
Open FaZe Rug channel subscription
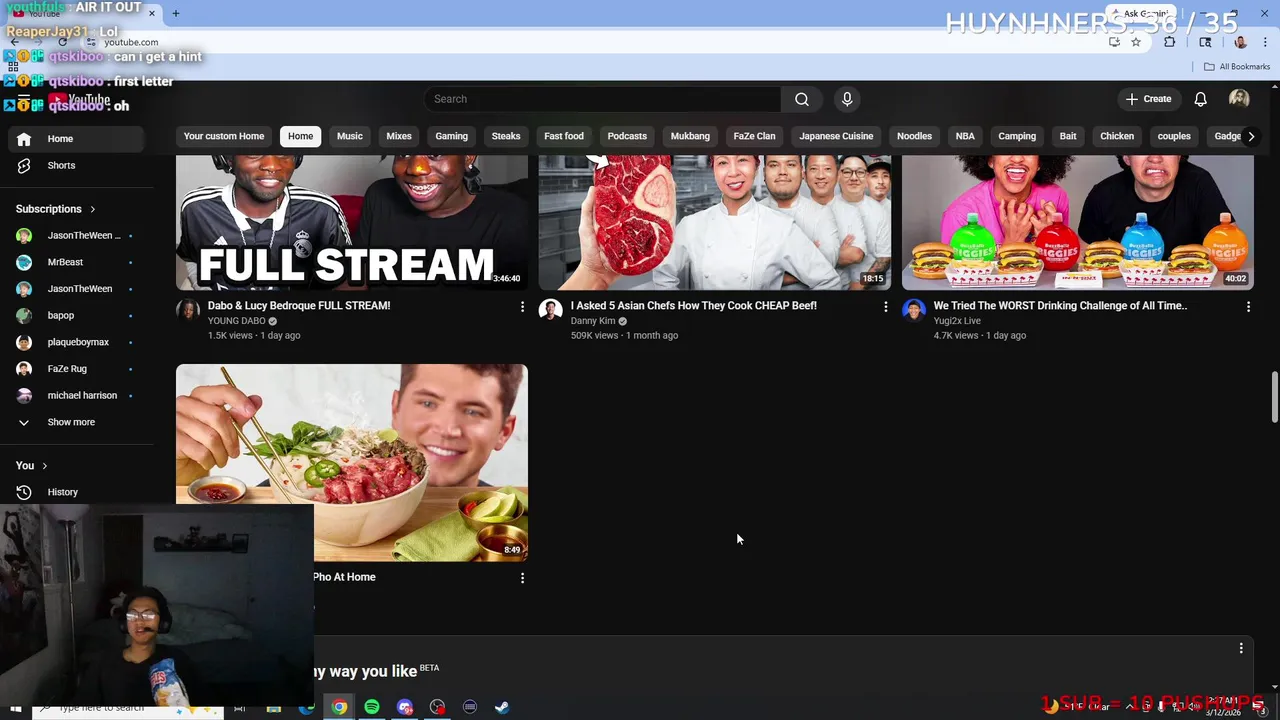pos(76,369)
